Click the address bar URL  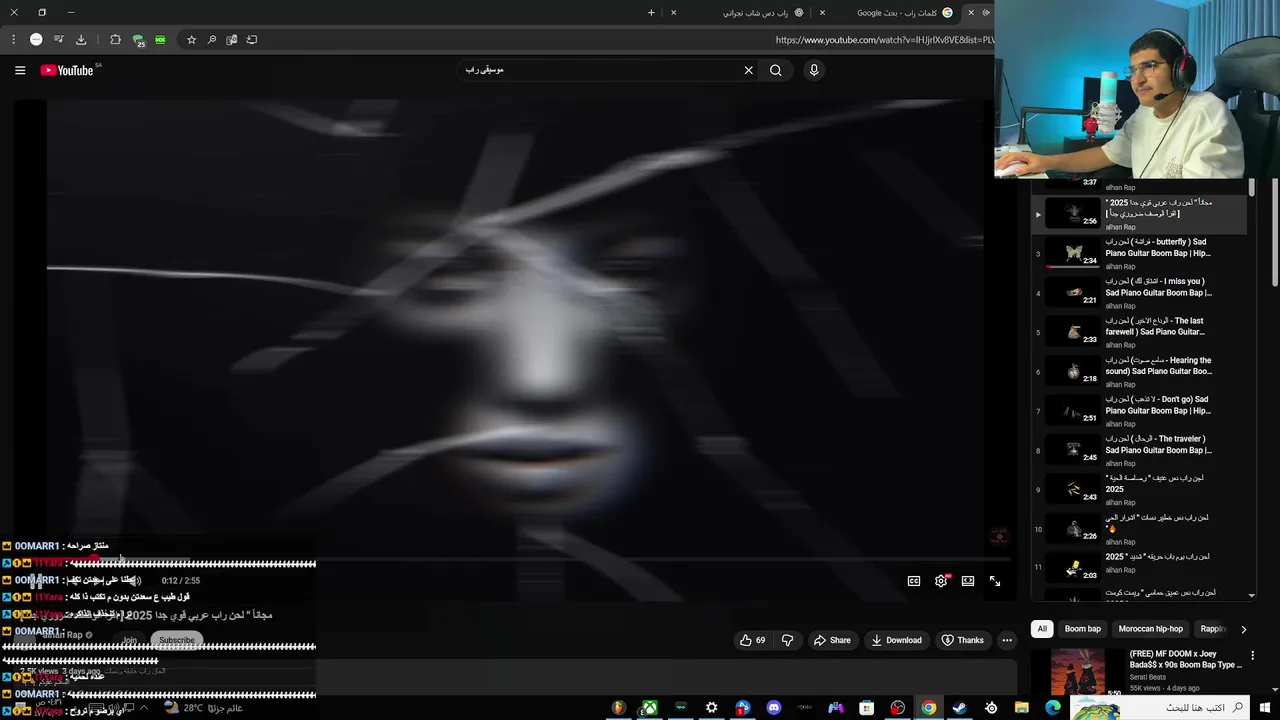(884, 40)
